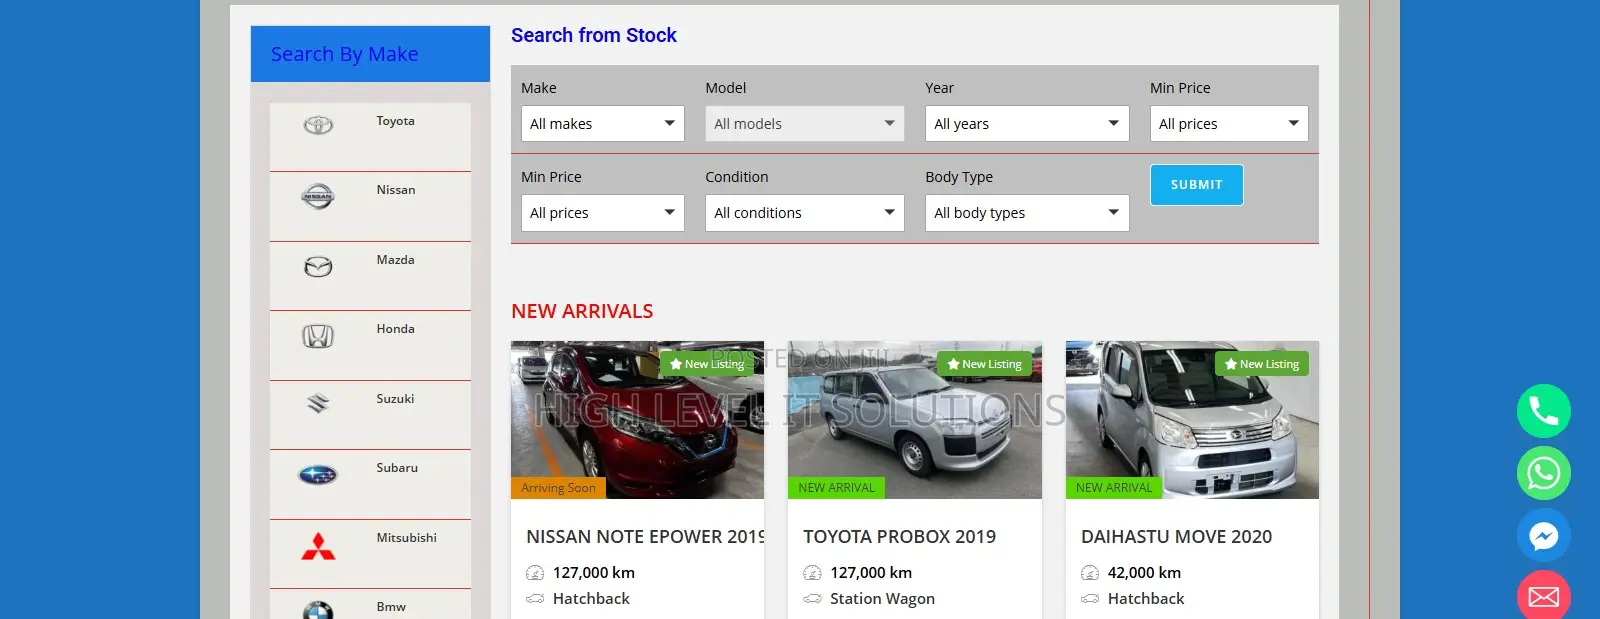The image size is (1600, 619).
Task: Open the silver Toyota Probox car photo
Action: 915,420
